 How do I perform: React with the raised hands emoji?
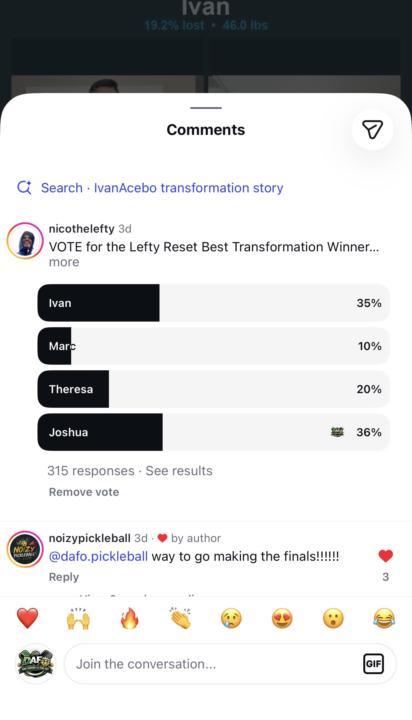pyautogui.click(x=79, y=618)
